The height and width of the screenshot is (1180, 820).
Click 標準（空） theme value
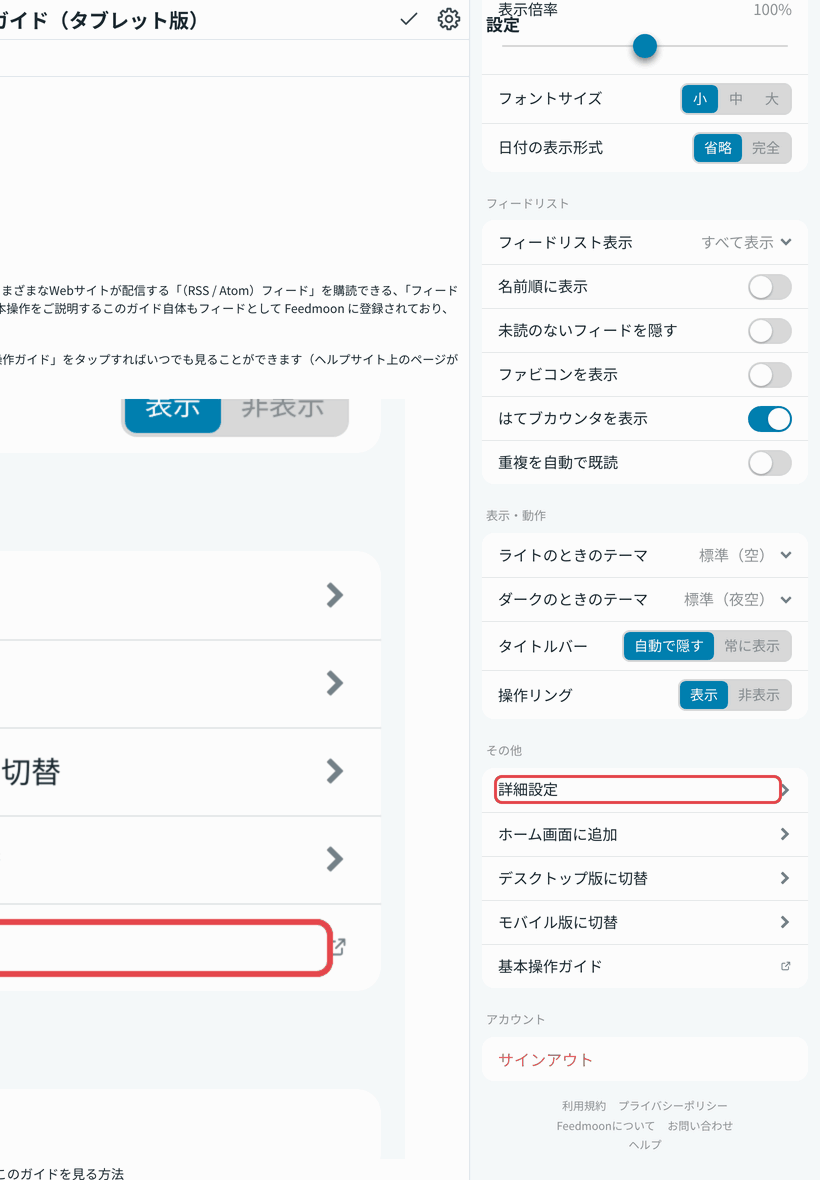point(732,555)
